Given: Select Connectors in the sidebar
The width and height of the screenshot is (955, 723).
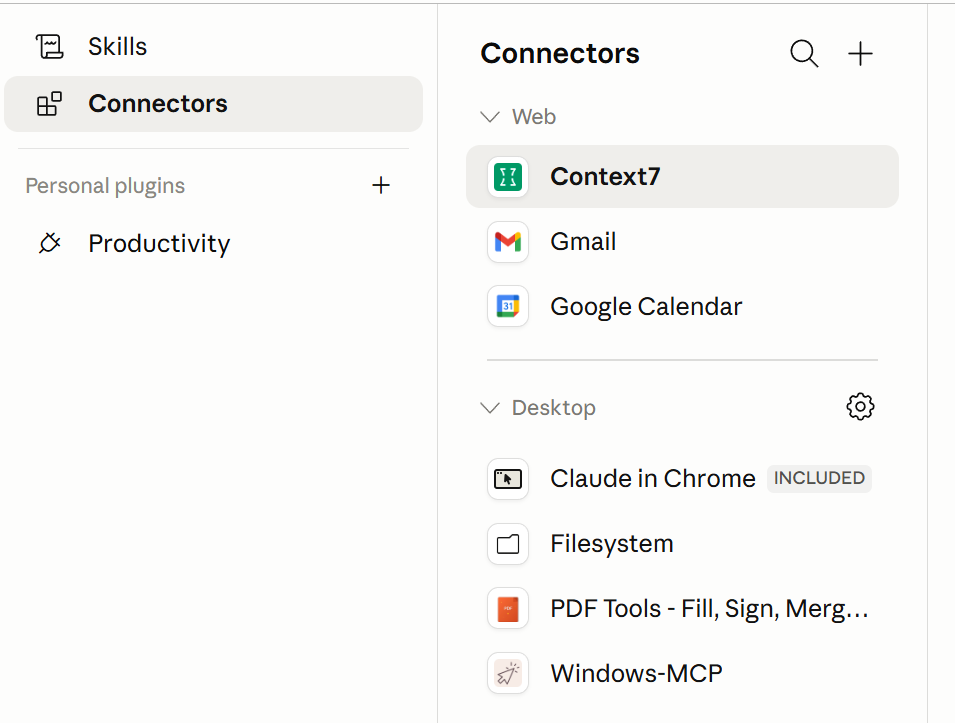Looking at the screenshot, I should [x=213, y=104].
